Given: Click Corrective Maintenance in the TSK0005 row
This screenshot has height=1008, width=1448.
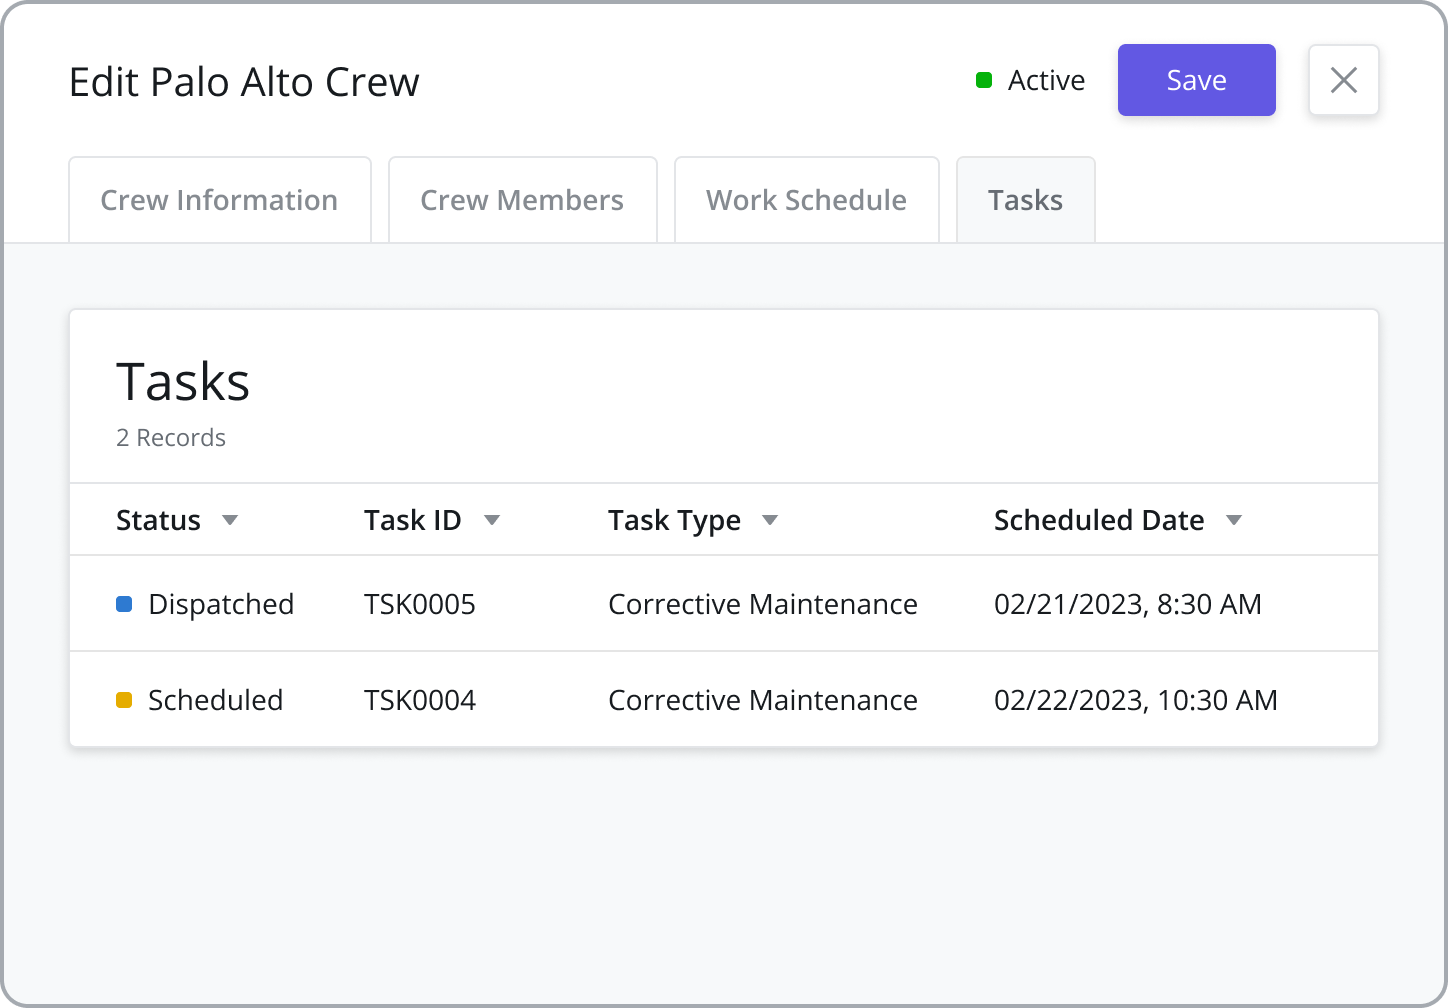Looking at the screenshot, I should click(x=763, y=604).
